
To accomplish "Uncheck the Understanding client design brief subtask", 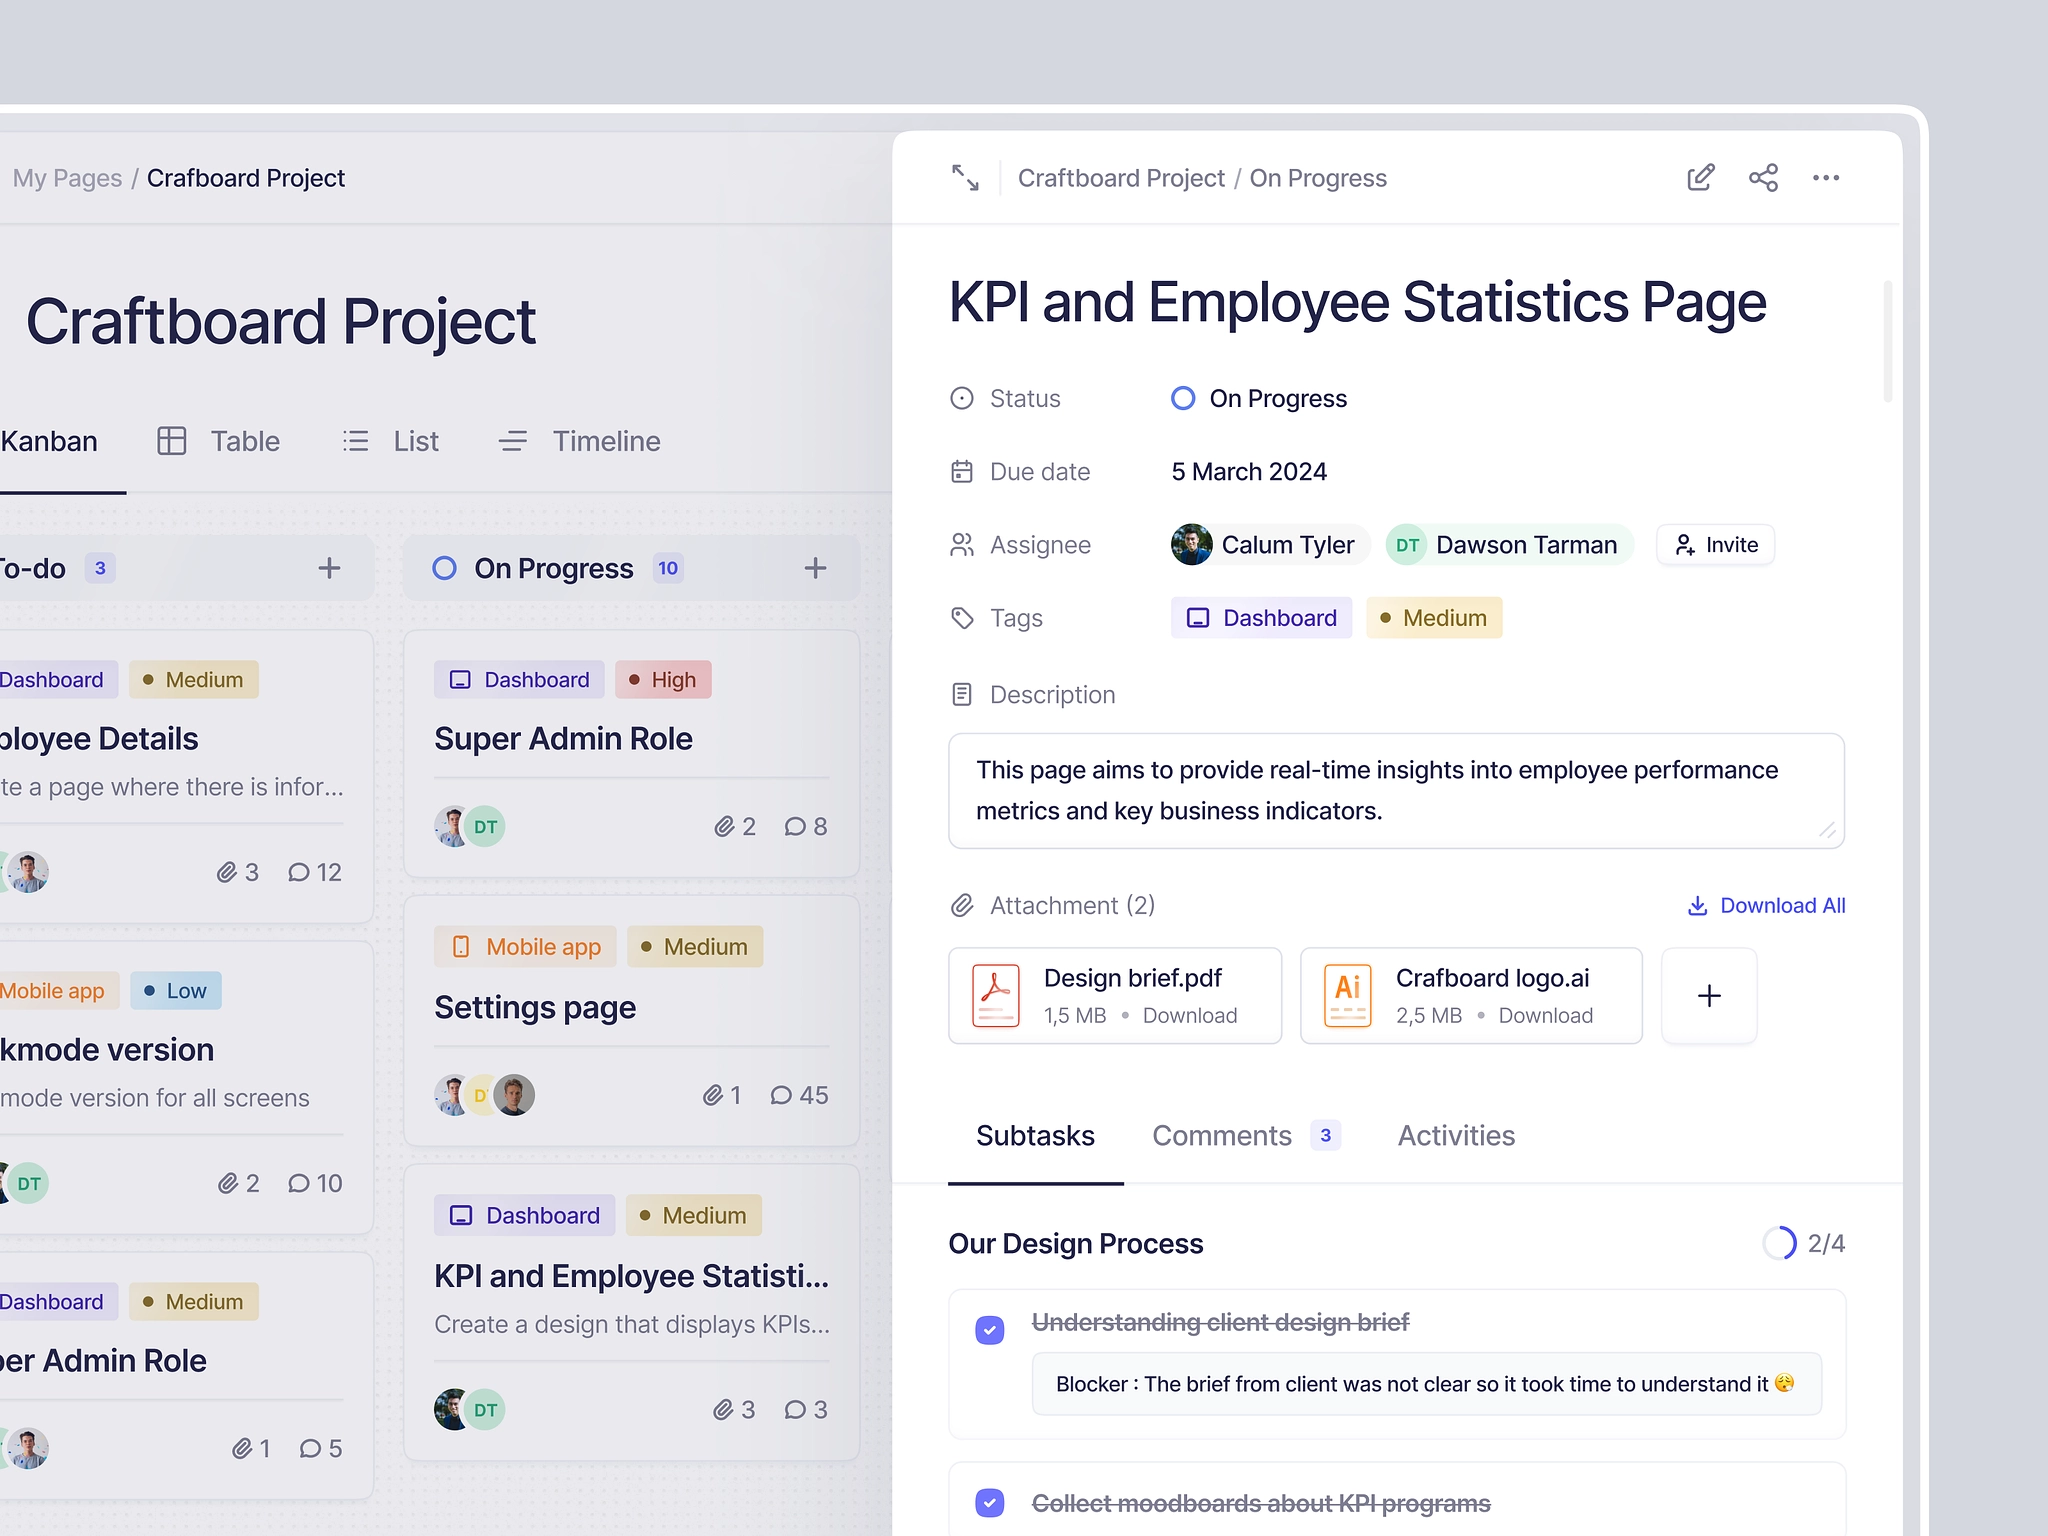I will tap(988, 1330).
